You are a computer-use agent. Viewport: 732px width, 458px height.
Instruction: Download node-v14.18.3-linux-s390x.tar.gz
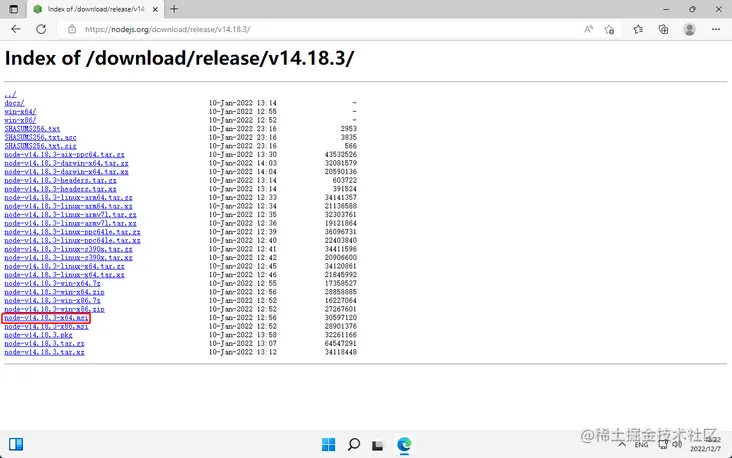click(x=68, y=249)
